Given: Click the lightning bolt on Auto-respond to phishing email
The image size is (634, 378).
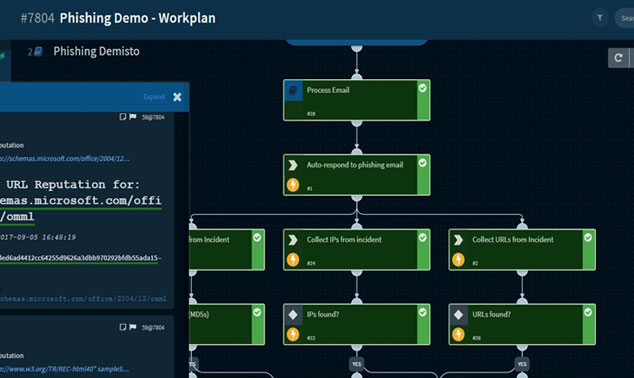Looking at the screenshot, I should 293,185.
